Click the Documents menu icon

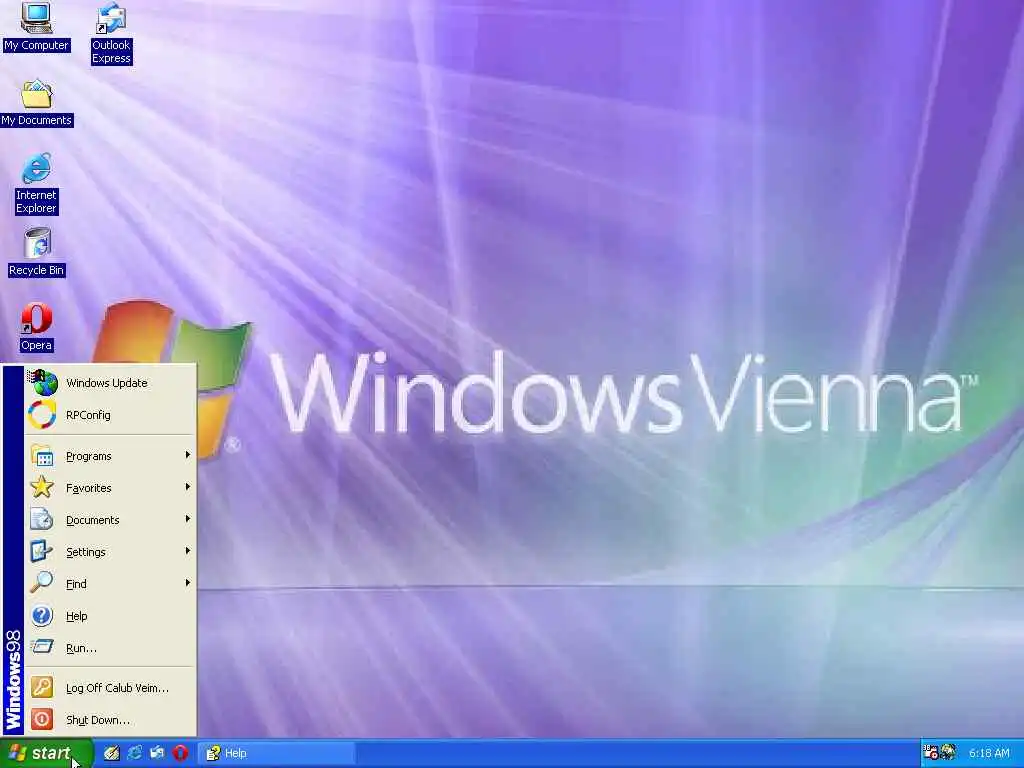(x=41, y=519)
